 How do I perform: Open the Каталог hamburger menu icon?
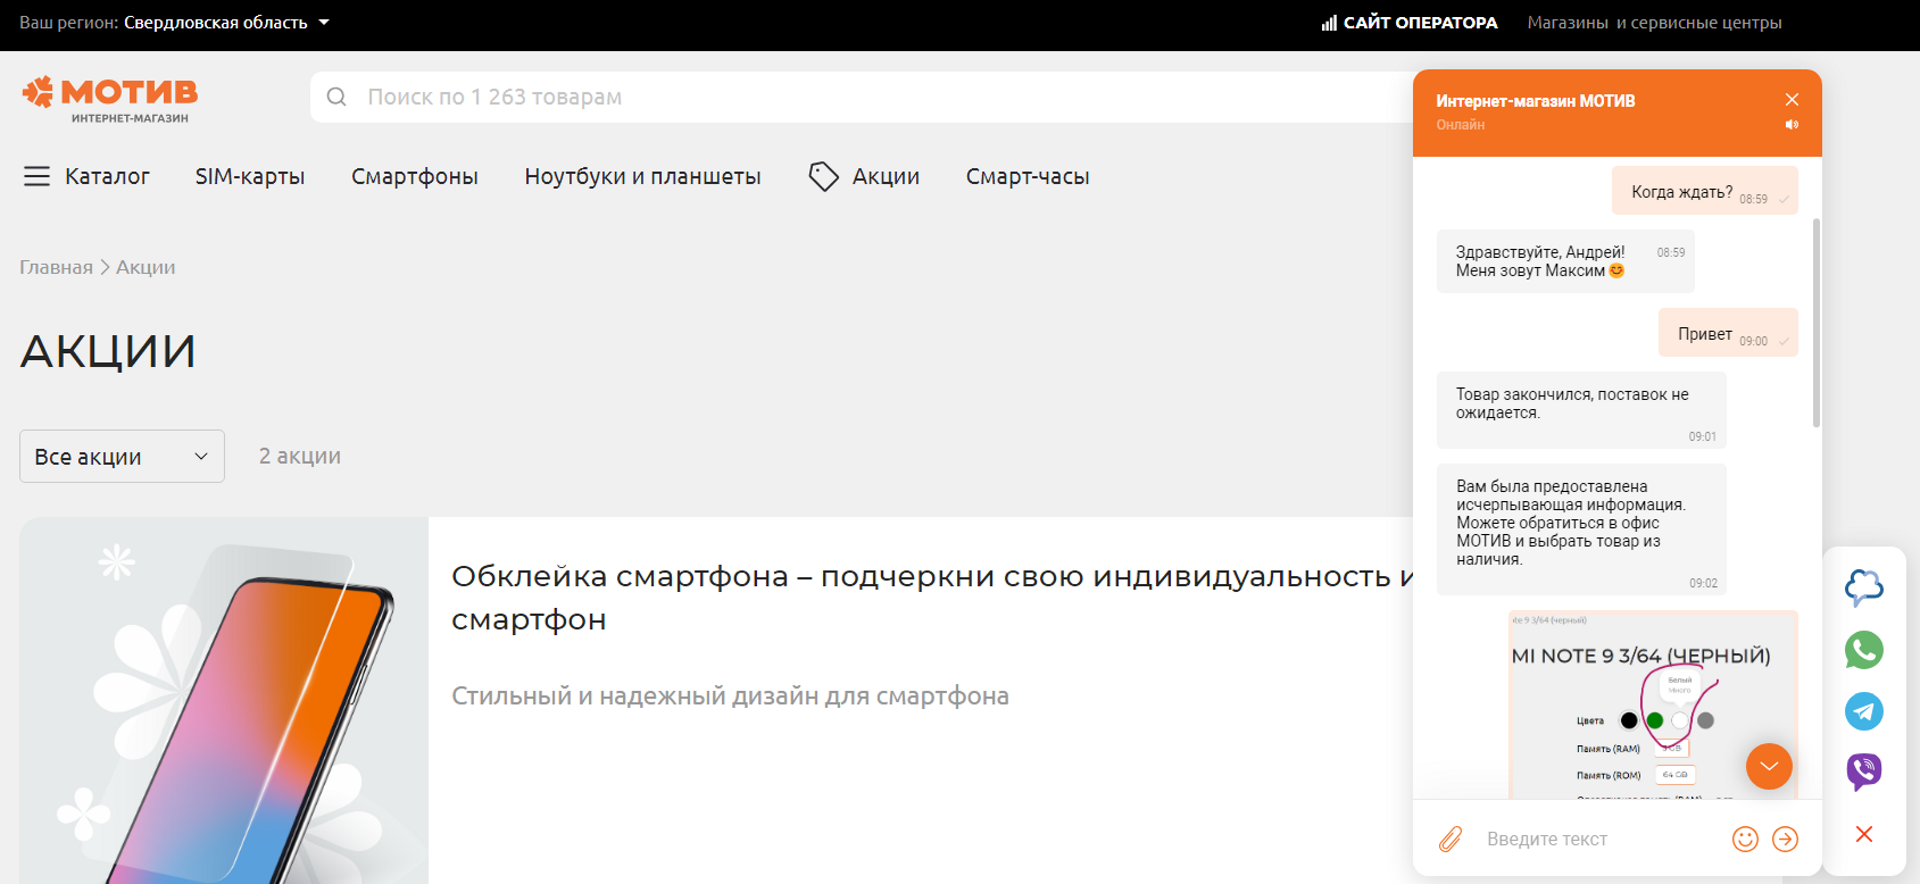pos(37,176)
